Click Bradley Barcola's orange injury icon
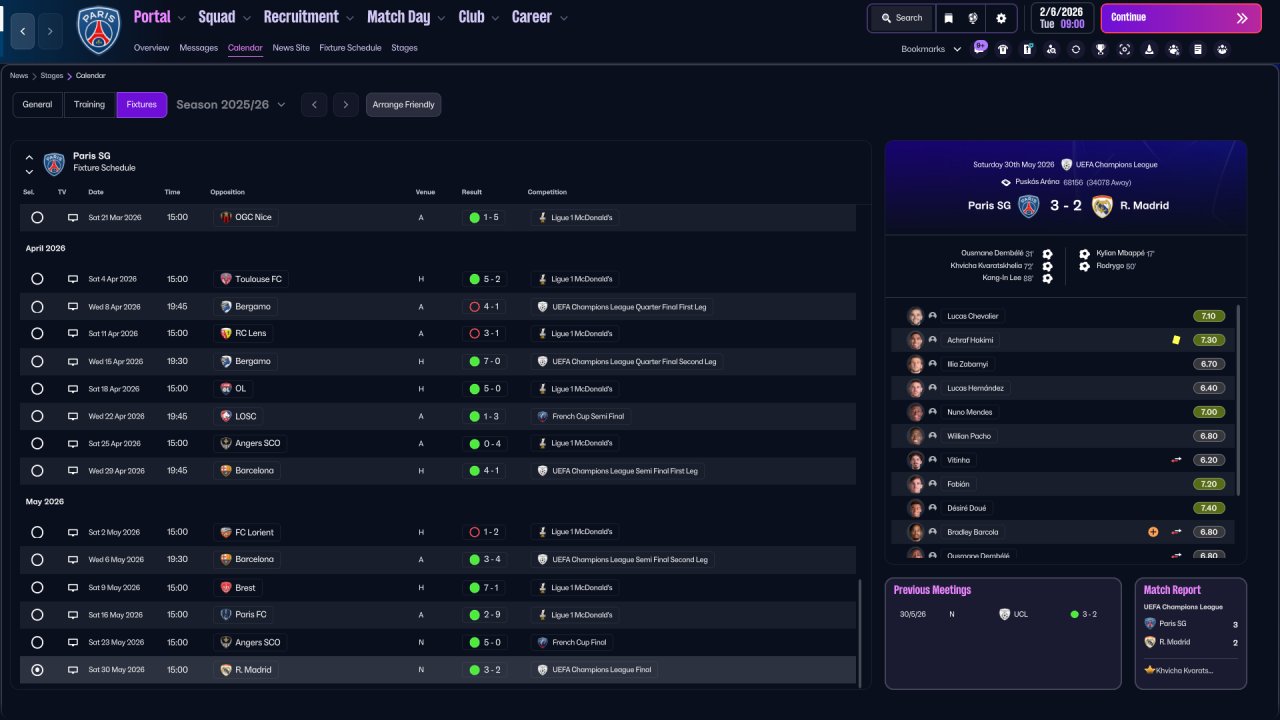 1153,532
